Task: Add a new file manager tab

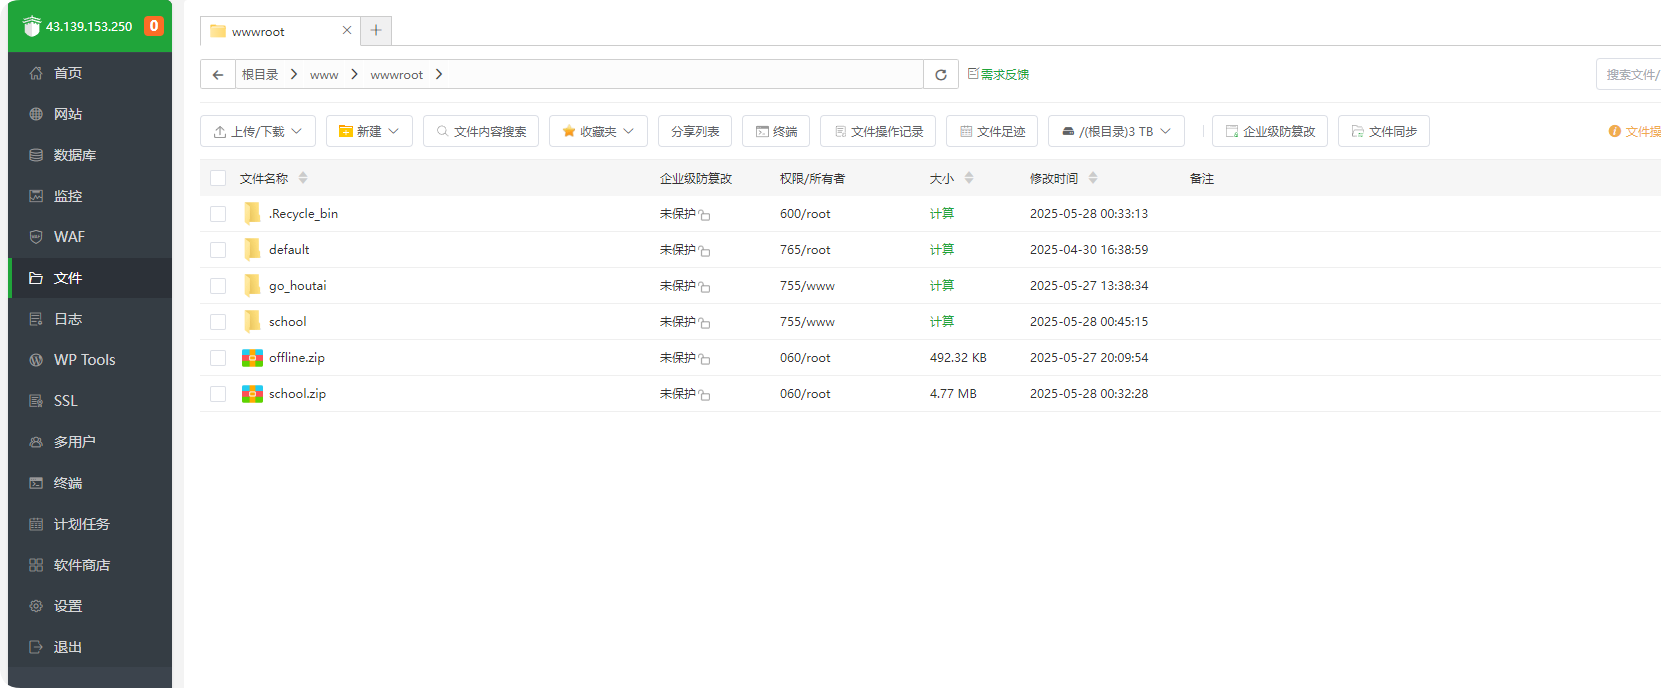Action: click(376, 30)
